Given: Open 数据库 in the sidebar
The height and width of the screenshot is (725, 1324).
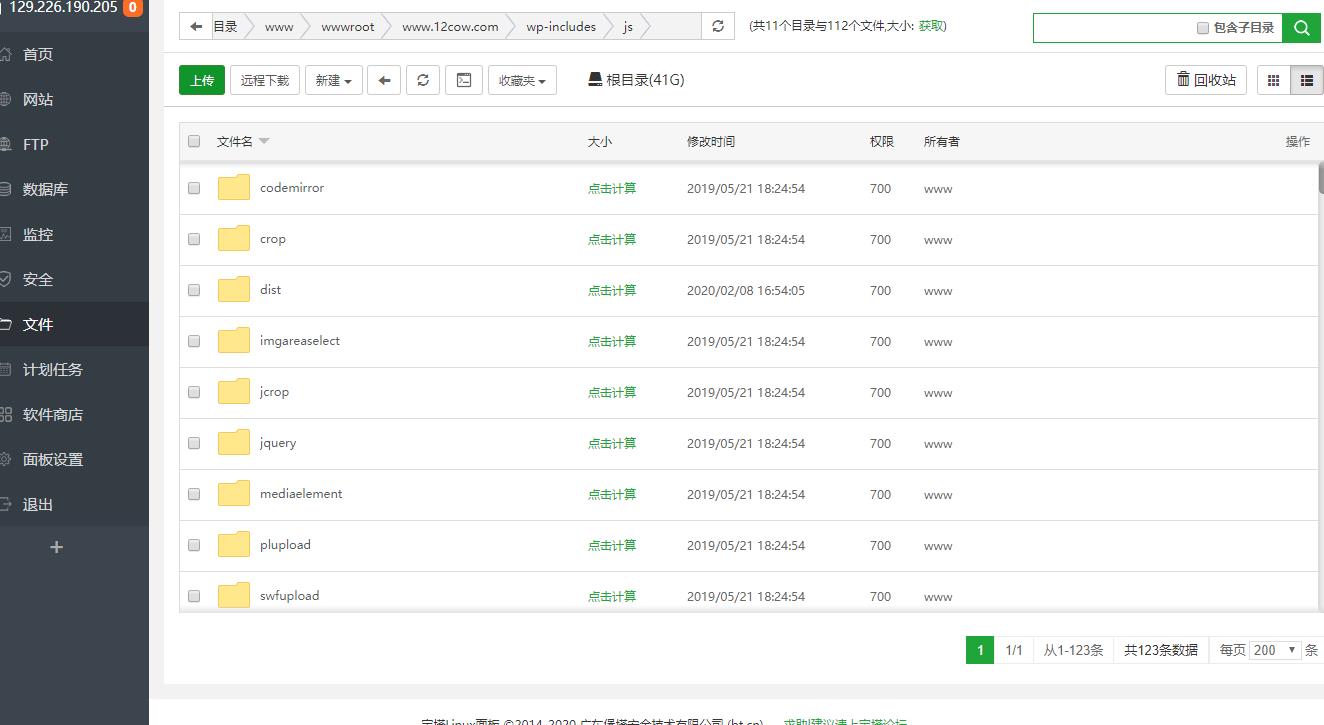Looking at the screenshot, I should point(45,189).
